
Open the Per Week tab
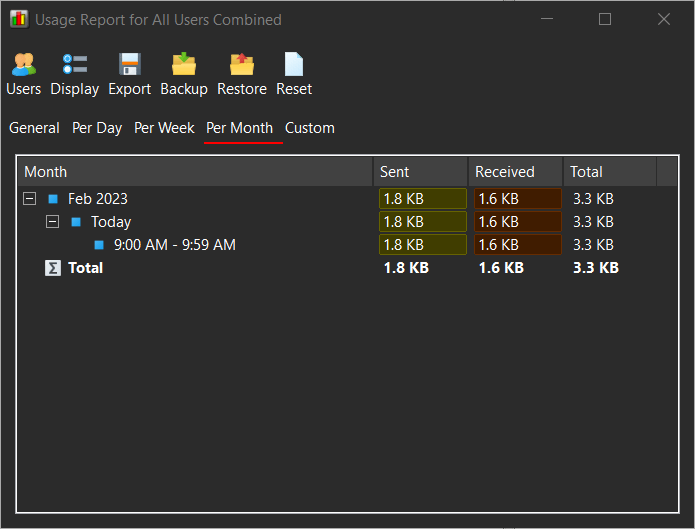pos(164,128)
